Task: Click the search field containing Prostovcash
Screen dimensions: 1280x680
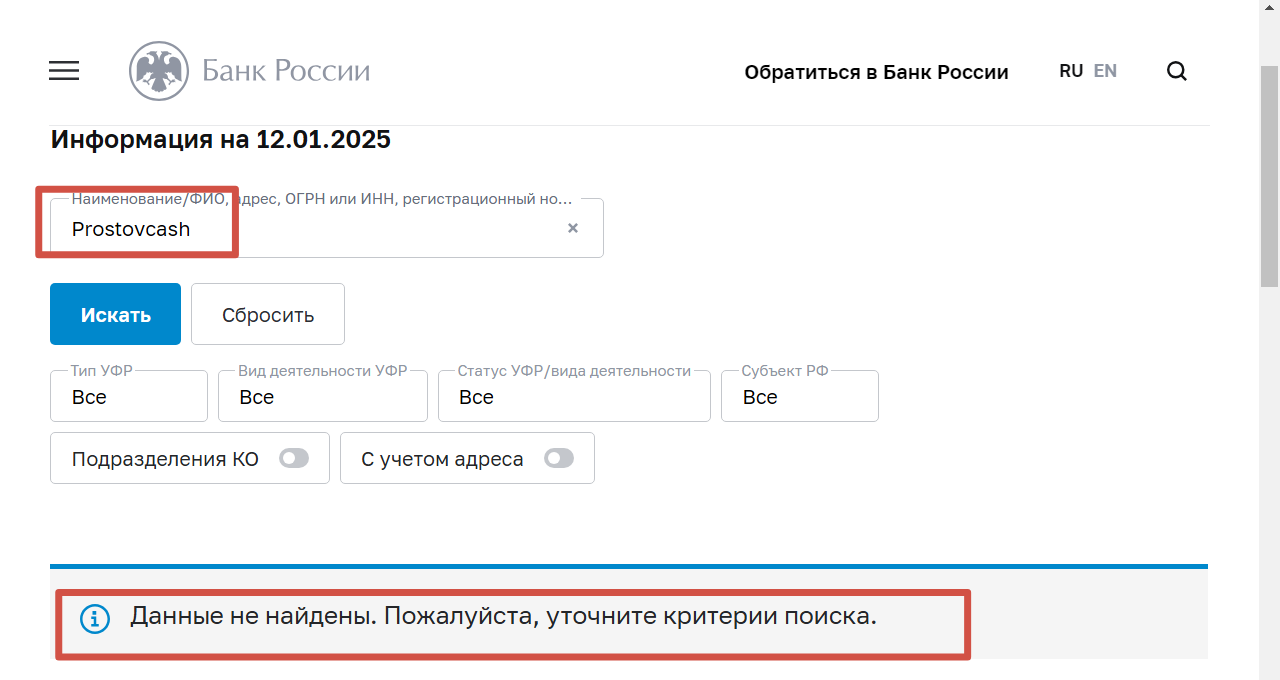Action: click(327, 228)
